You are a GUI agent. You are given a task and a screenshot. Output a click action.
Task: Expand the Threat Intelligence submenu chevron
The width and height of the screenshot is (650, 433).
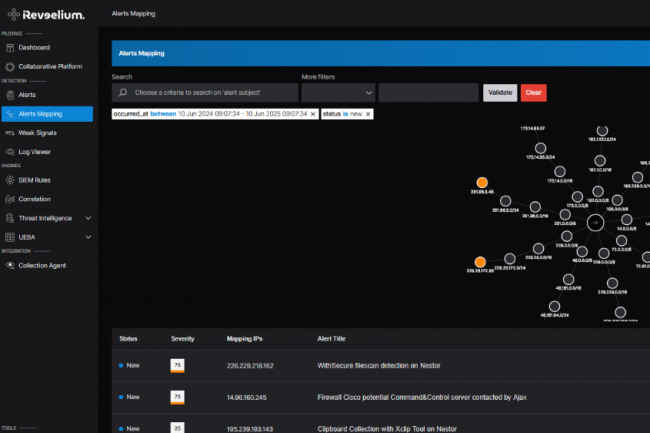[x=88, y=218]
